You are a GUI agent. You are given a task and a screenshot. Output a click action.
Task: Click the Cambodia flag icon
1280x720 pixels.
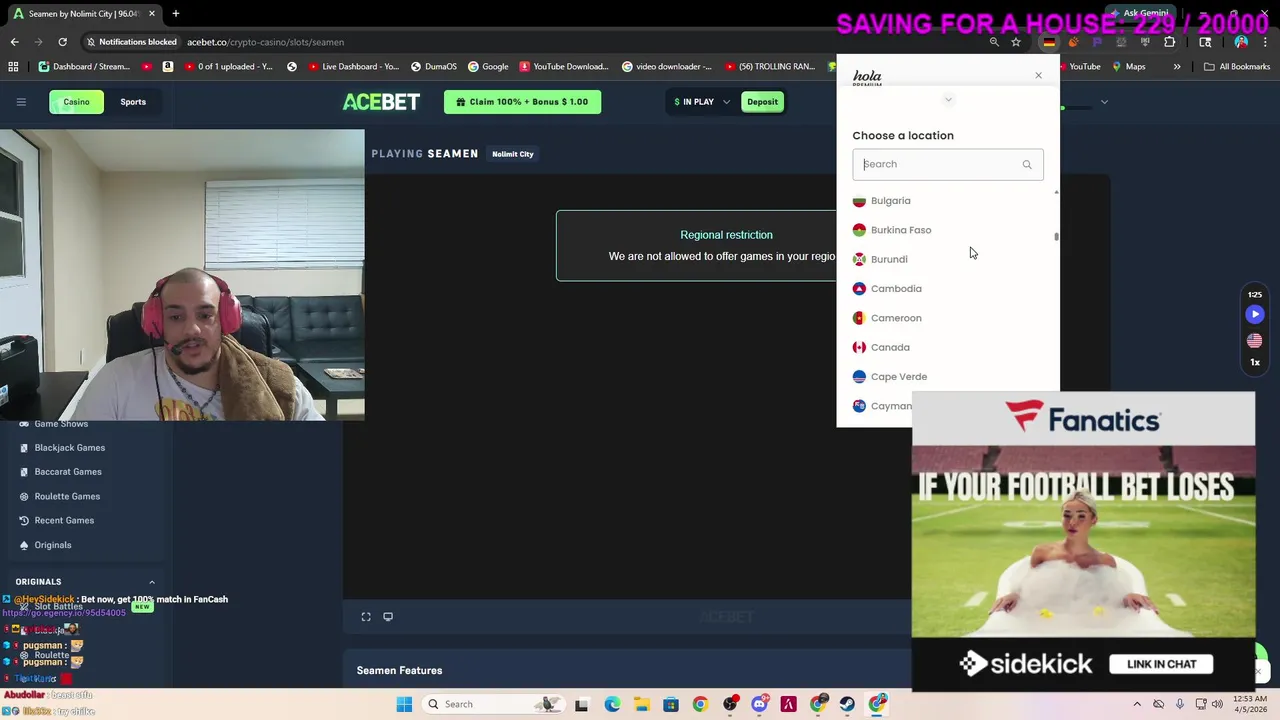pos(859,289)
